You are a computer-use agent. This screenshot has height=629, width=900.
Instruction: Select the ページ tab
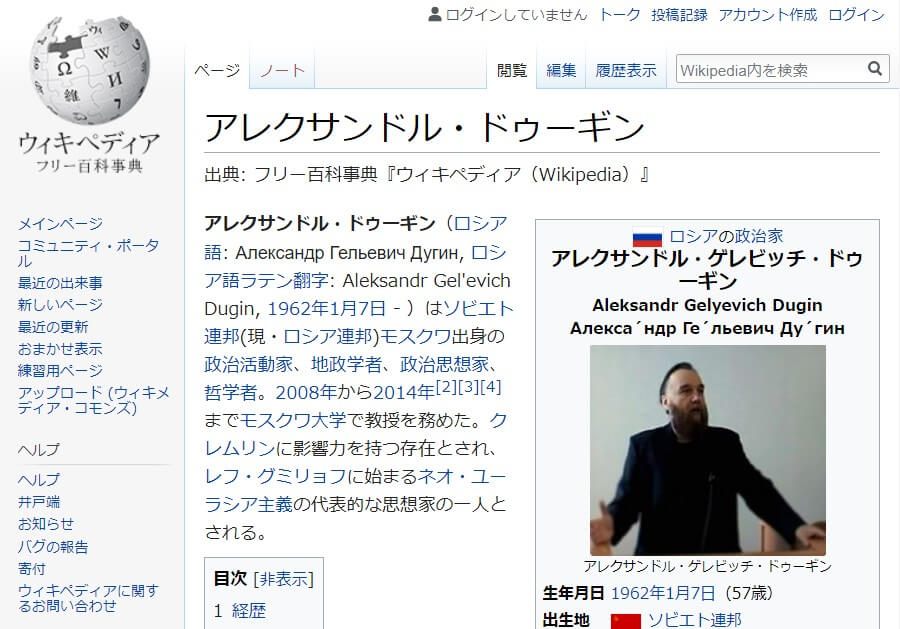pyautogui.click(x=216, y=68)
